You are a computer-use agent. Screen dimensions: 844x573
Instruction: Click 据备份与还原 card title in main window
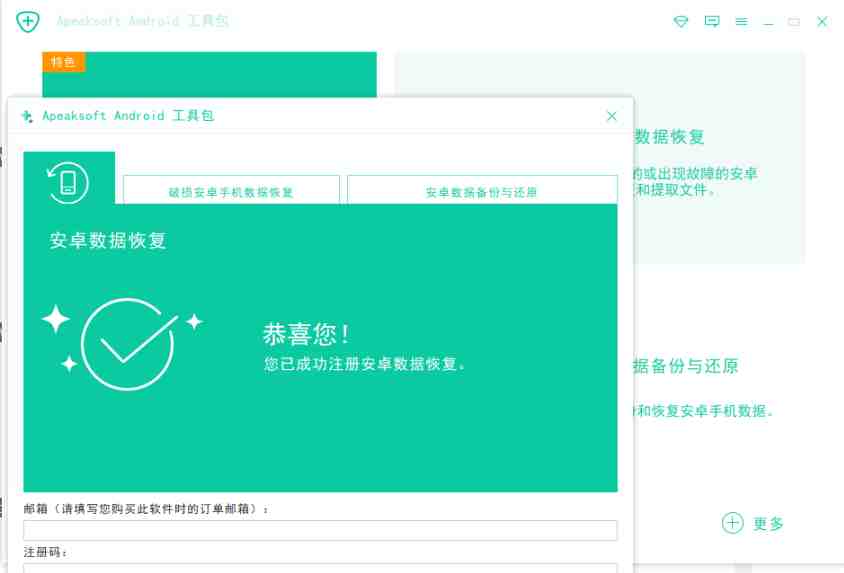tap(685, 366)
